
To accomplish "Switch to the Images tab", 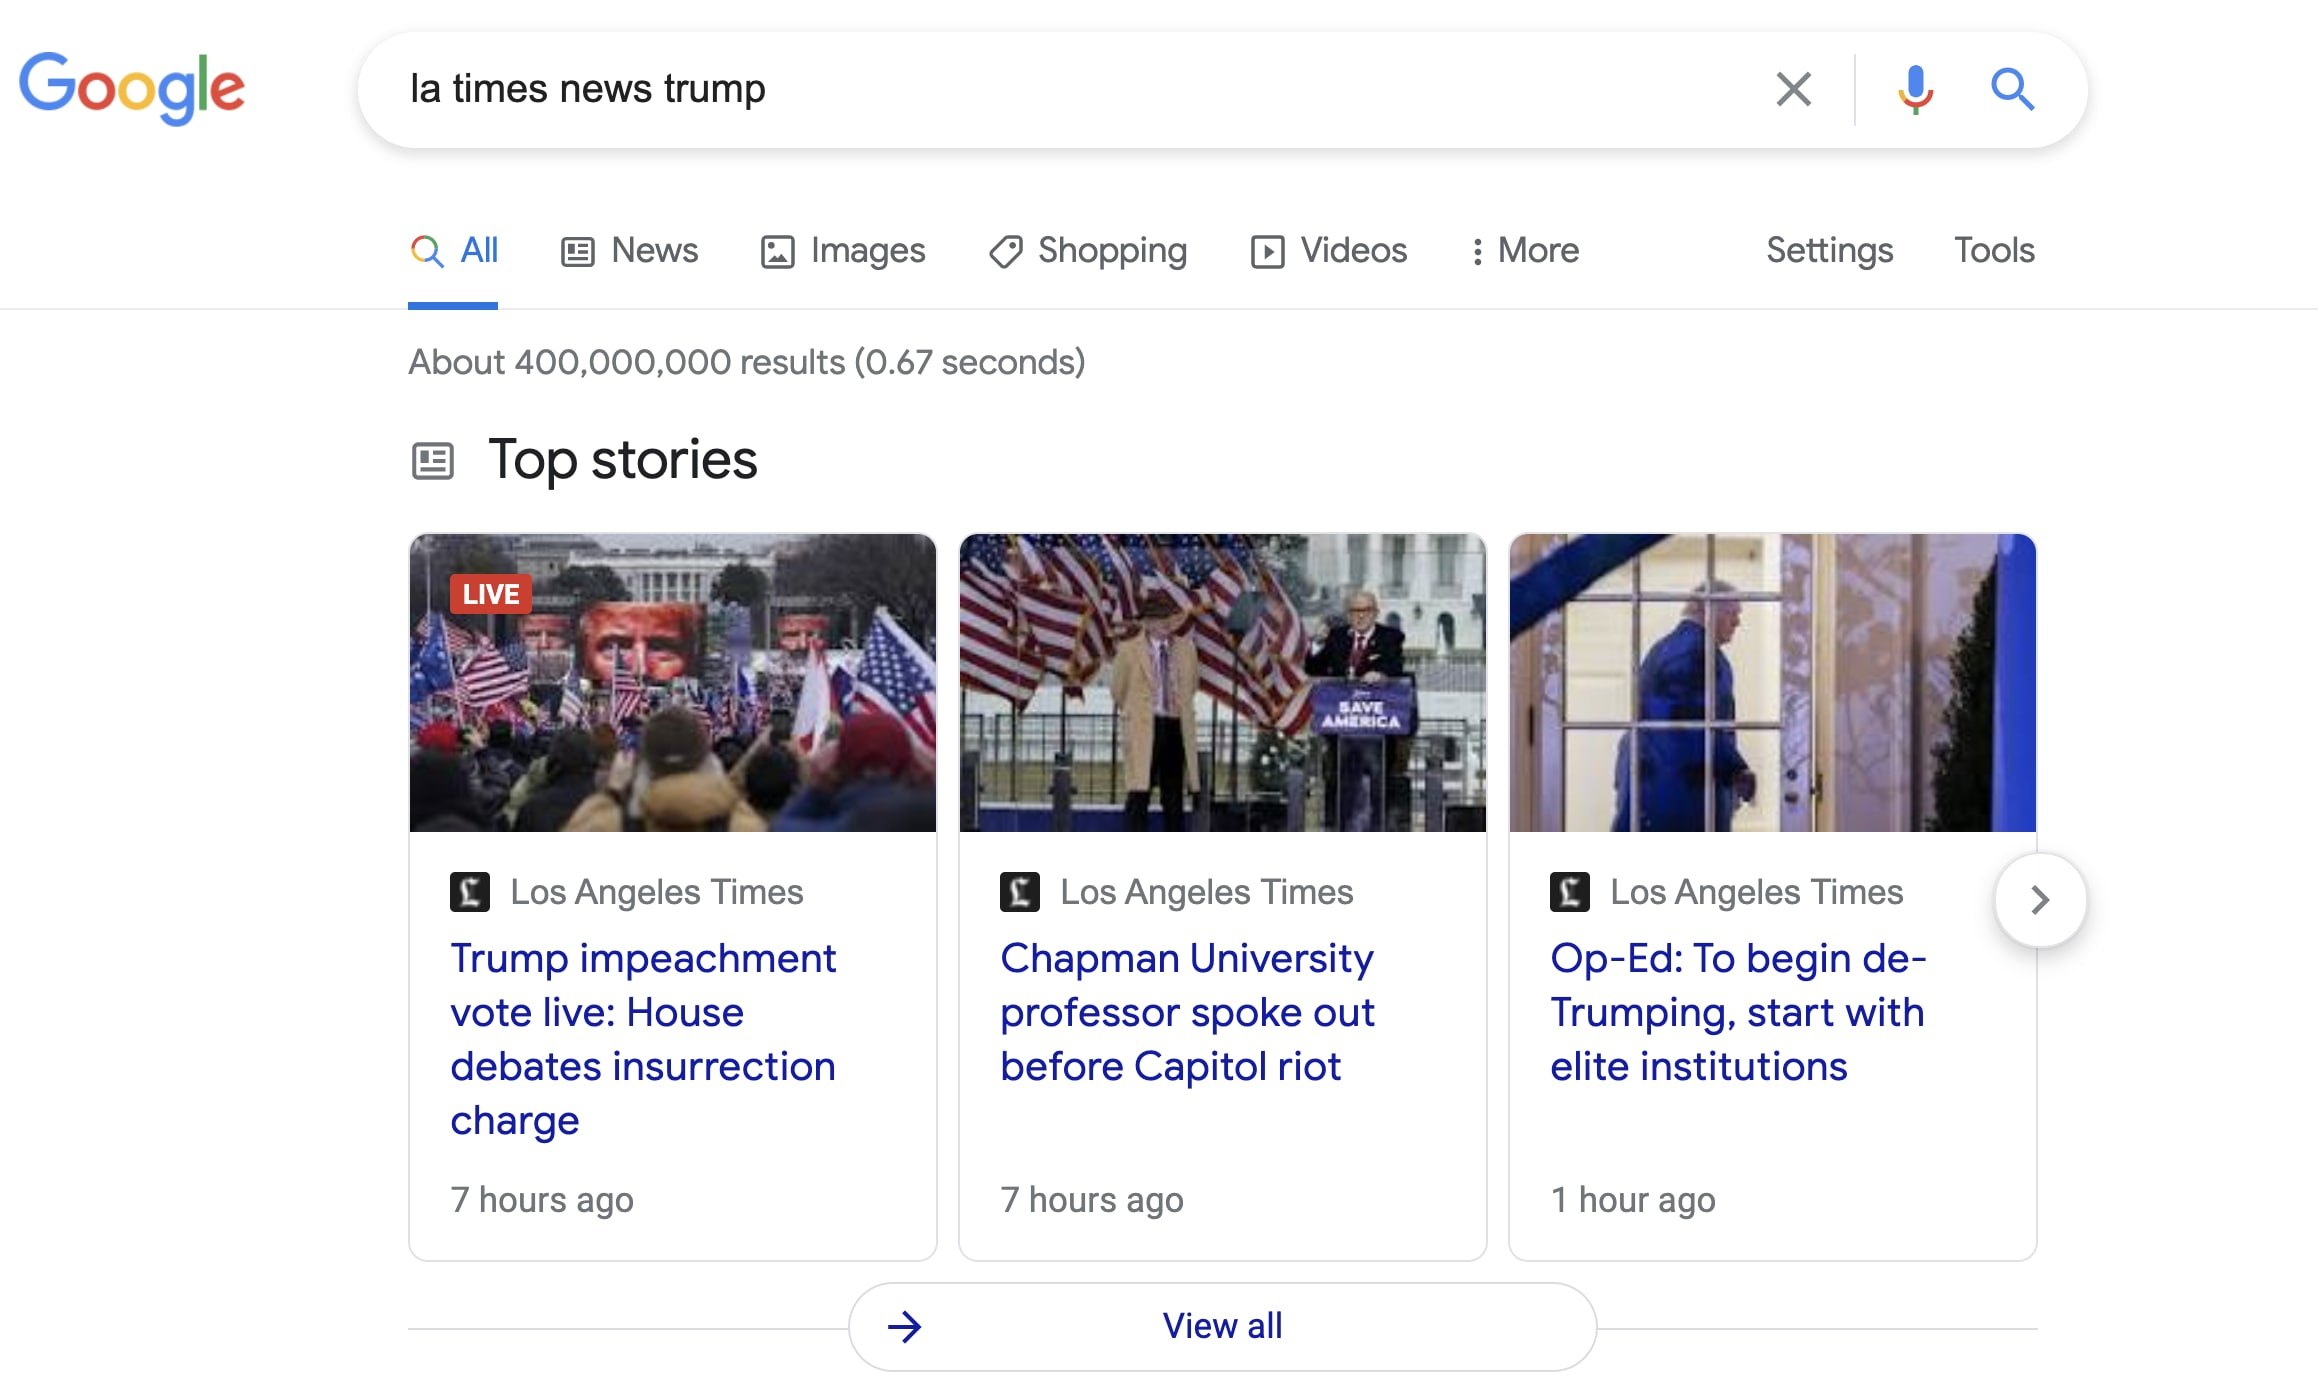I will (x=842, y=250).
